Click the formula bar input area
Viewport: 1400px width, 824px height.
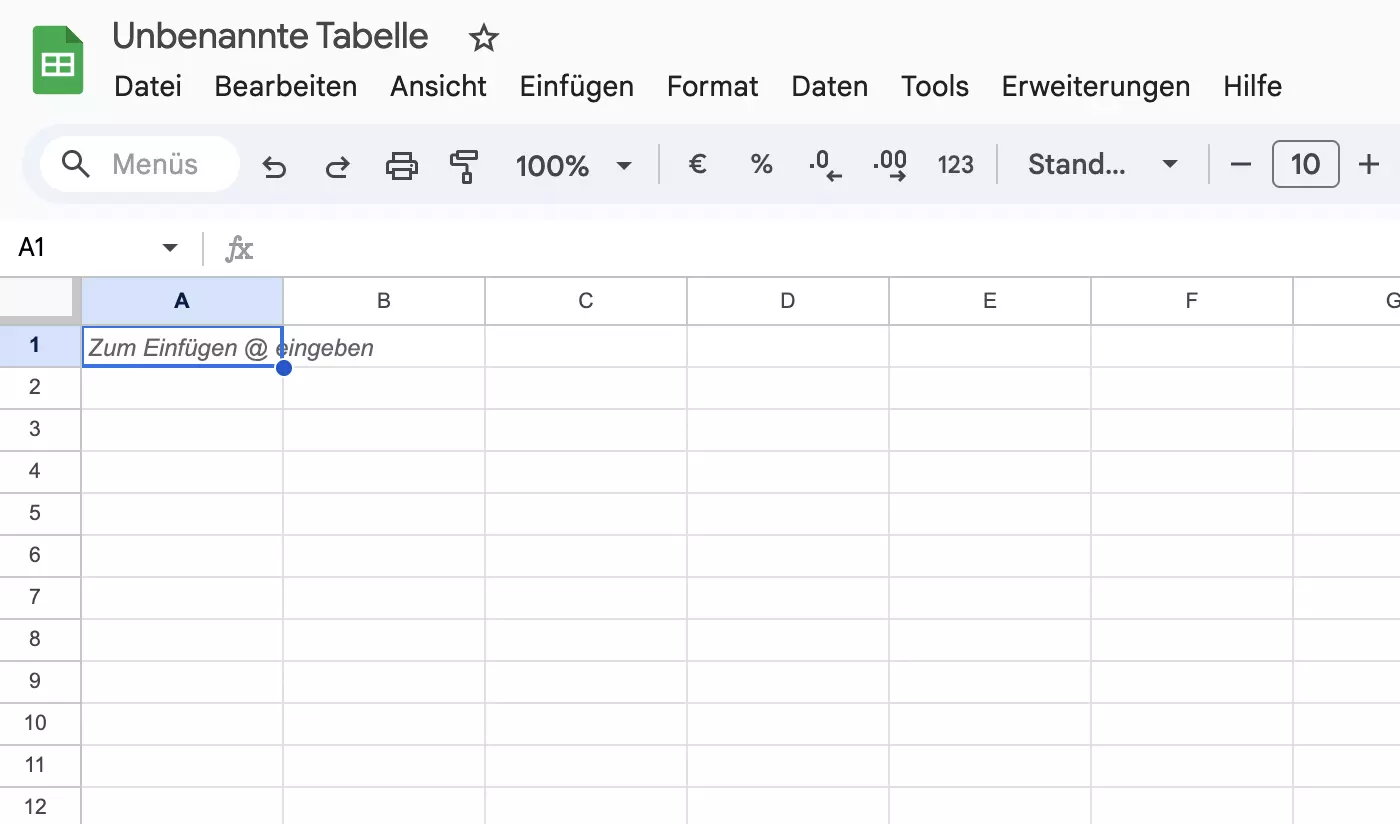pos(830,248)
